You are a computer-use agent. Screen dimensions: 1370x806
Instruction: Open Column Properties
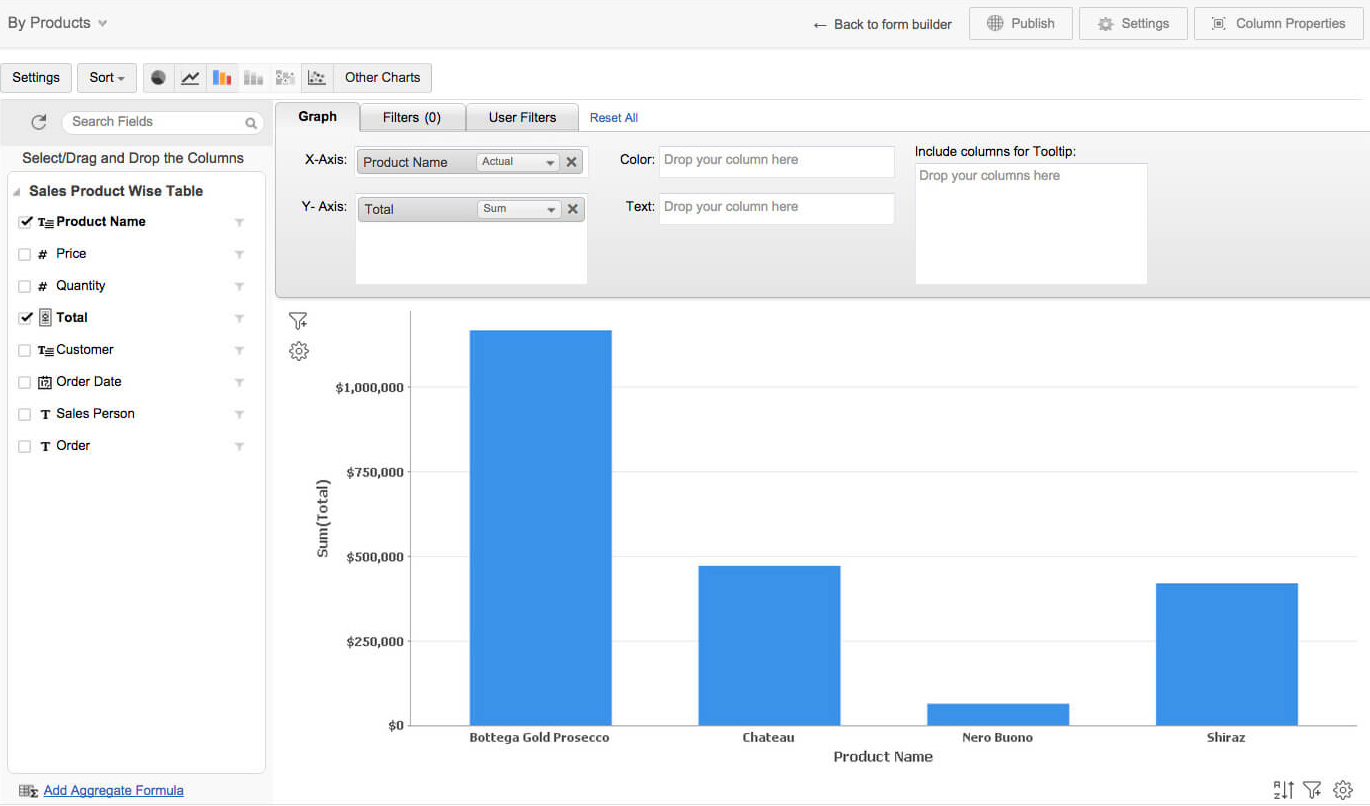1278,23
